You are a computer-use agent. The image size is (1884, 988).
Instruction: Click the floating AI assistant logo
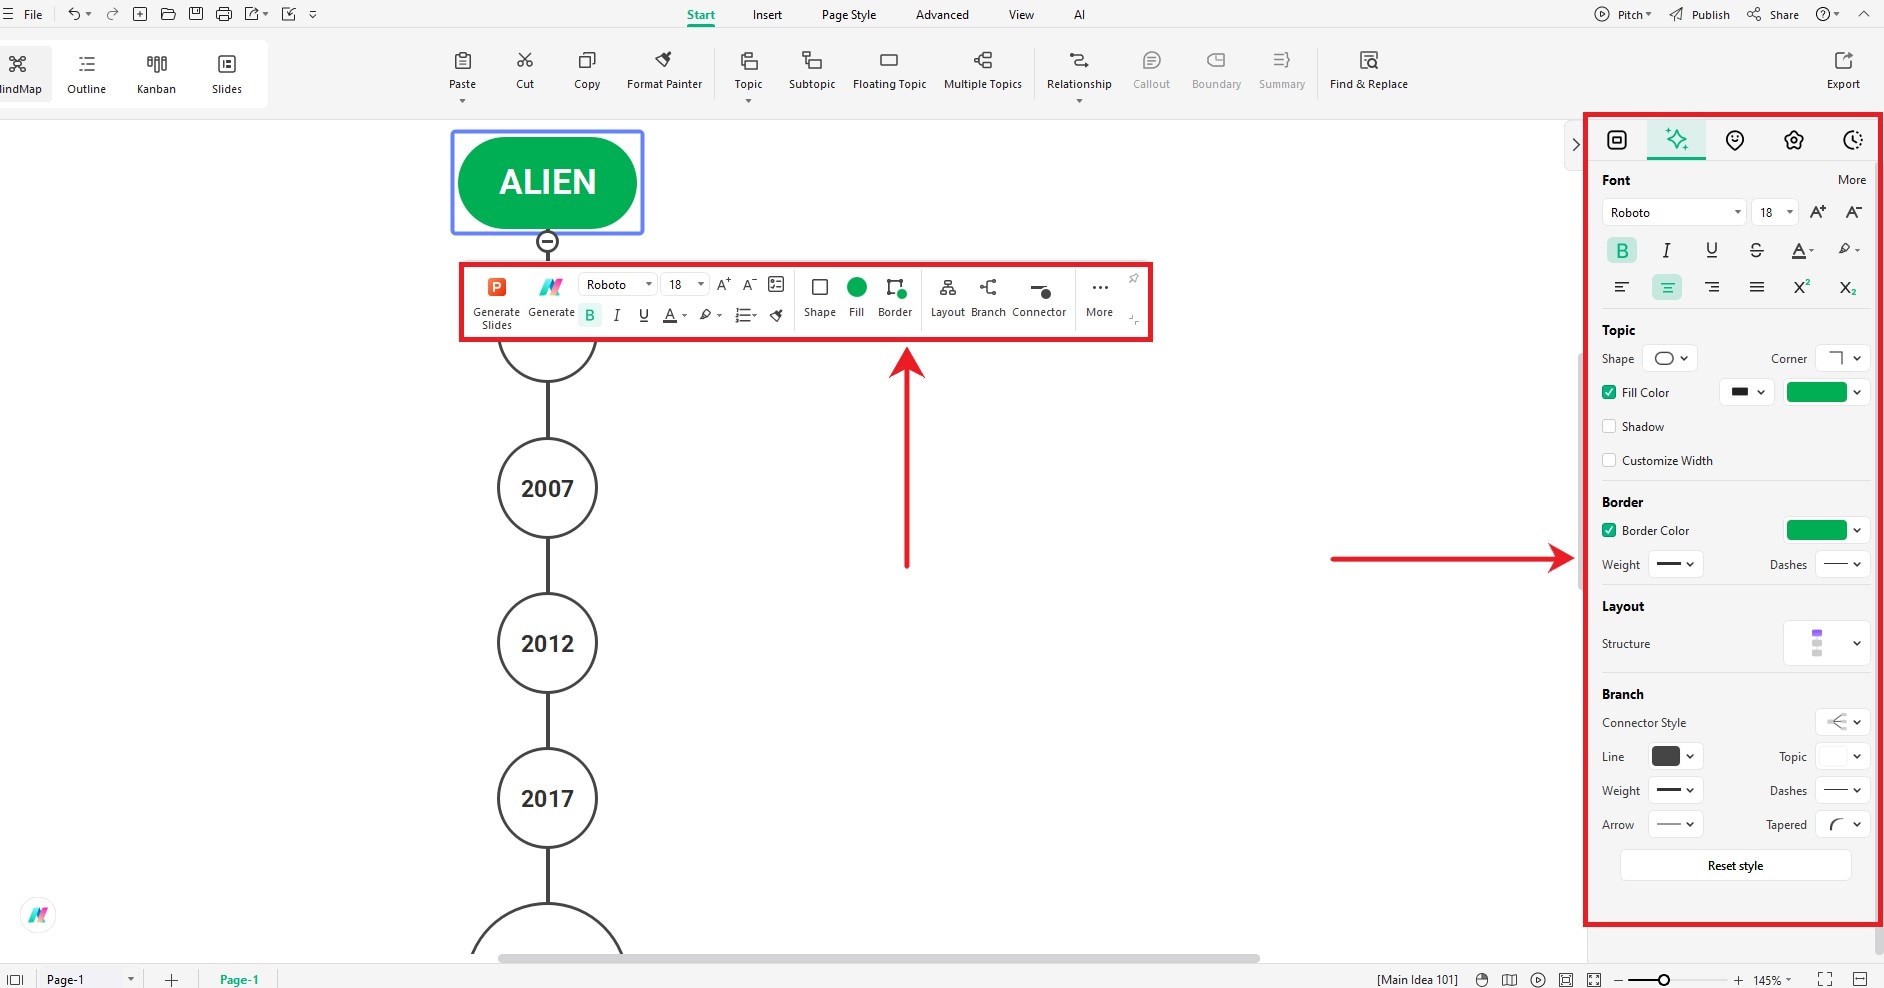coord(38,915)
